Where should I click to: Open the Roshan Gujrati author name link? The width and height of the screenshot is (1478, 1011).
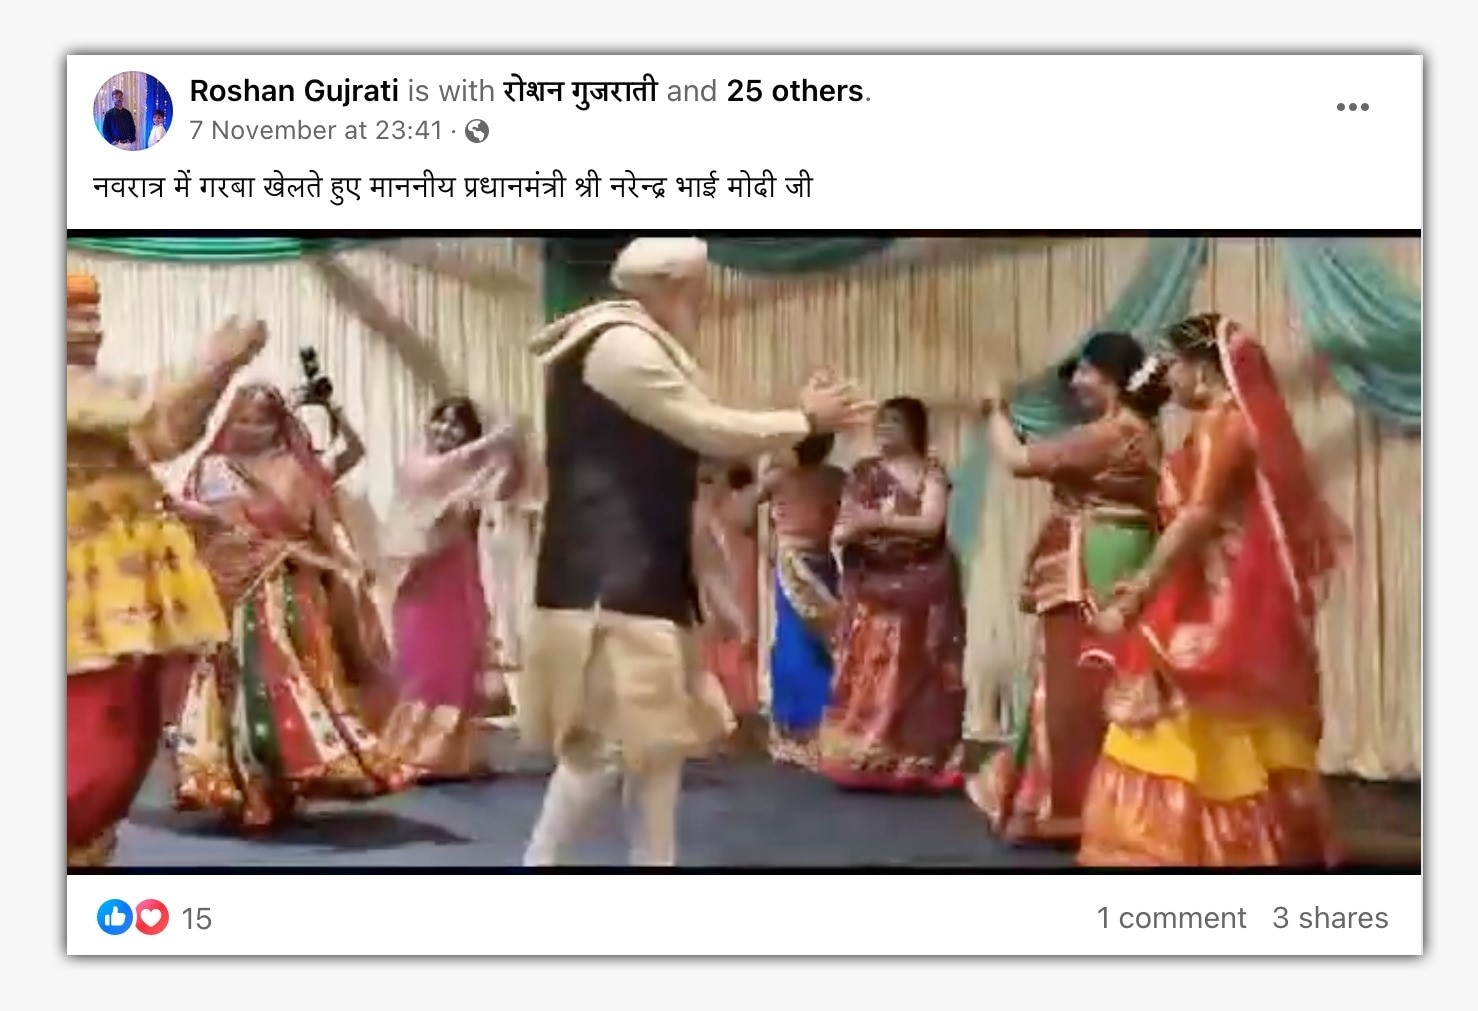[294, 91]
